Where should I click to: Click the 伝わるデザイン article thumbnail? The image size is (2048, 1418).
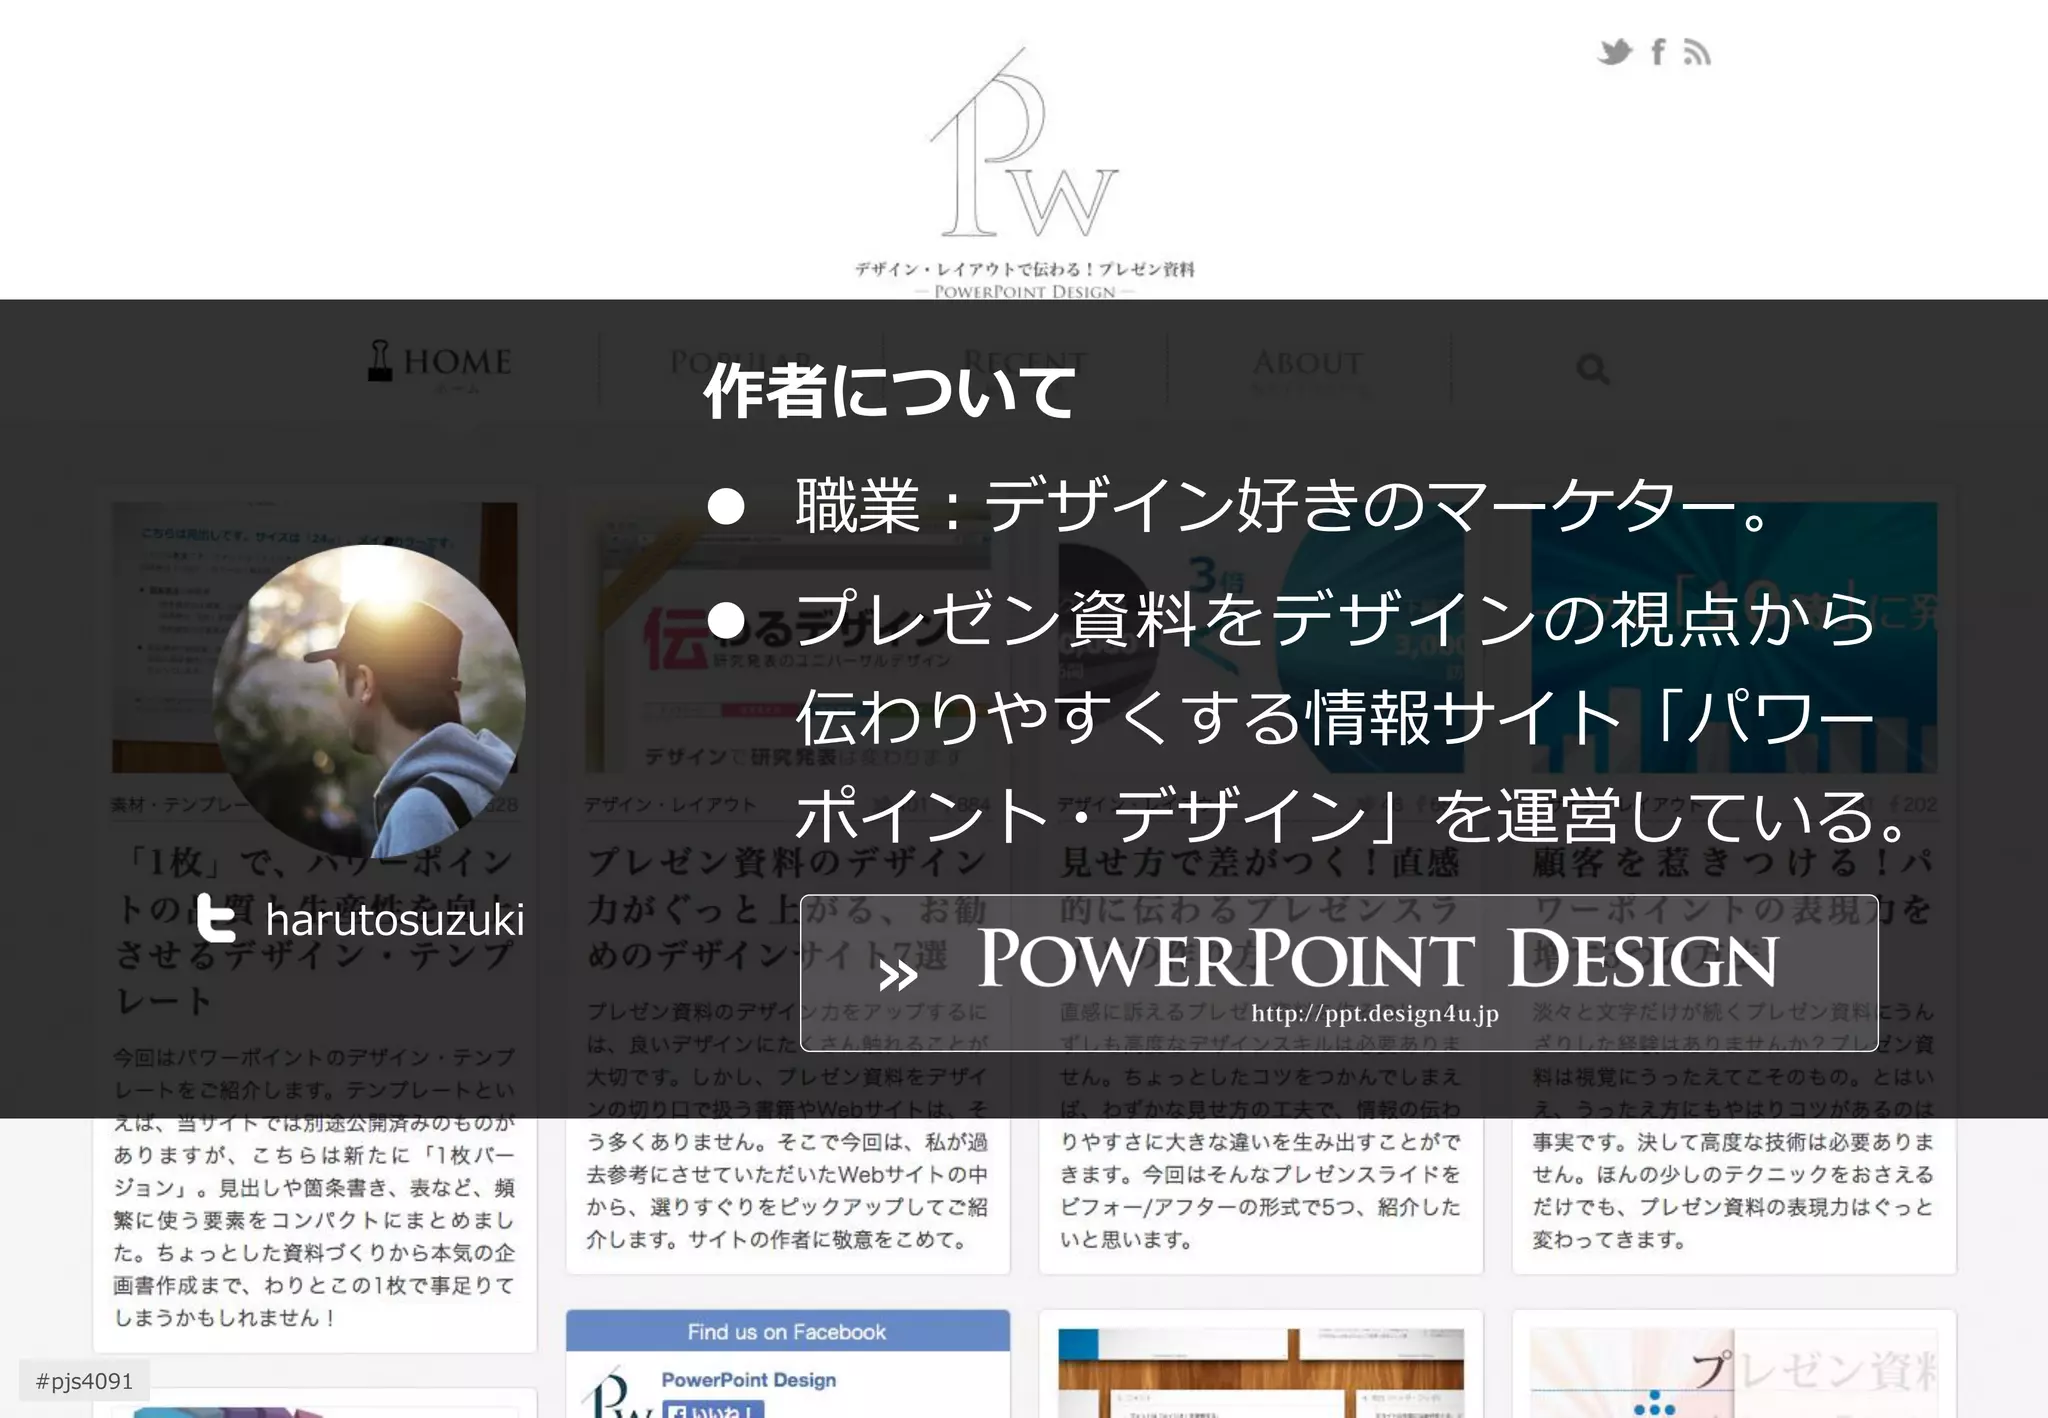click(788, 637)
